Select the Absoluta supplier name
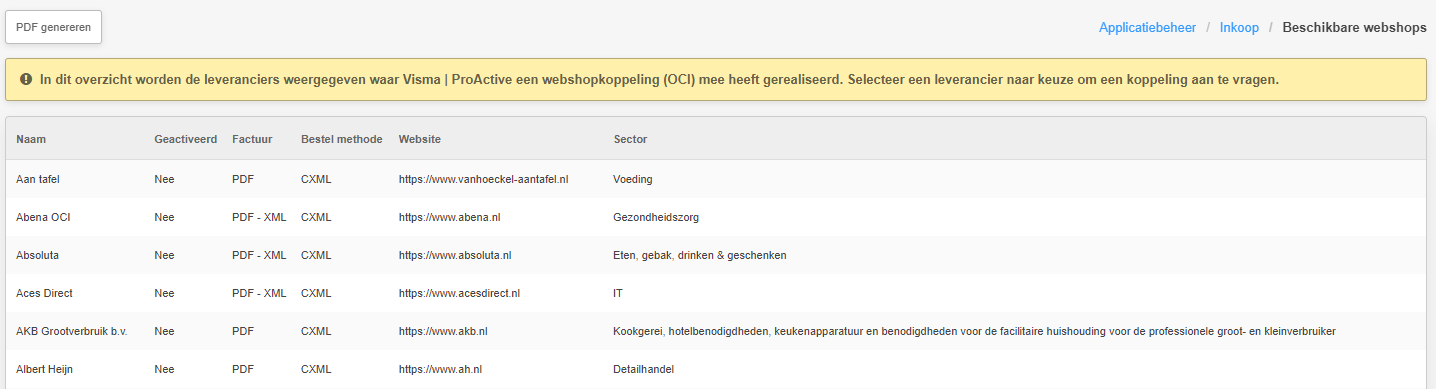The width and height of the screenshot is (1436, 389). [x=37, y=255]
